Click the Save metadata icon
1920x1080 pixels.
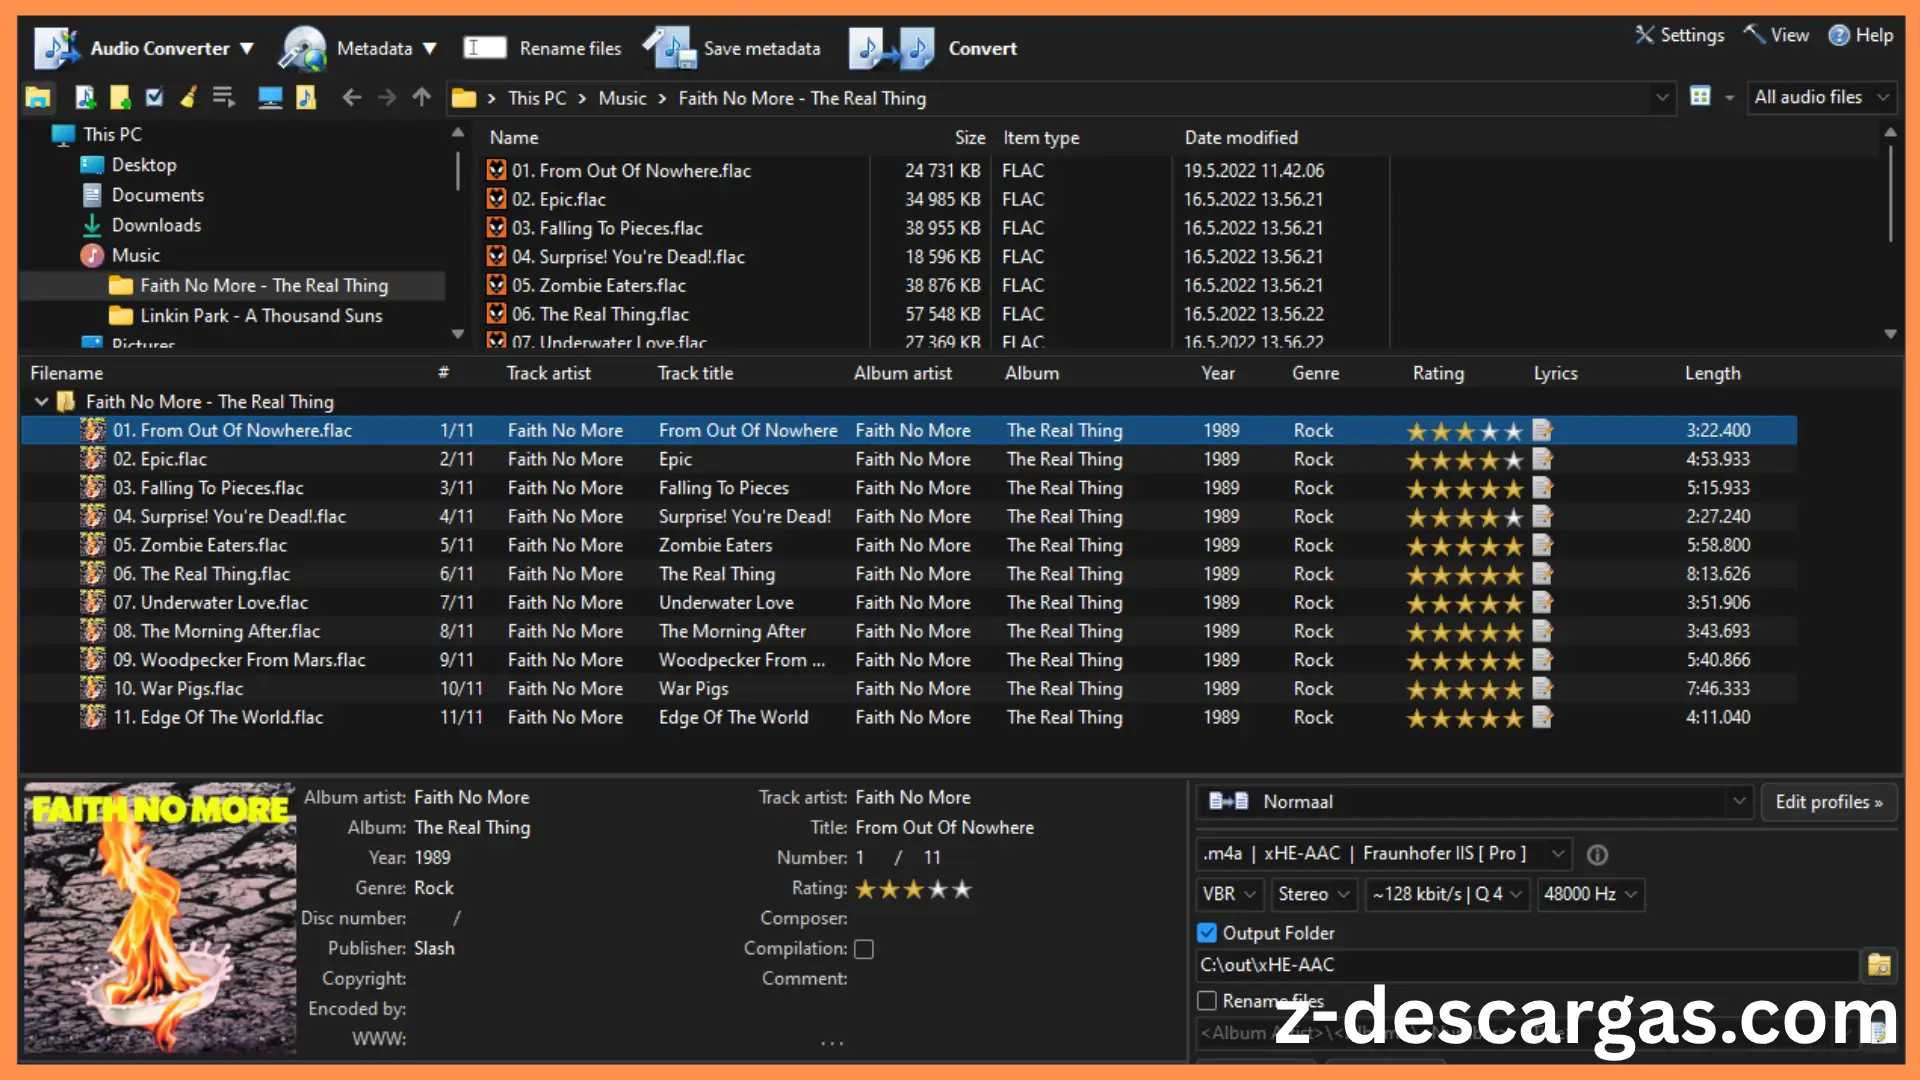[670, 48]
